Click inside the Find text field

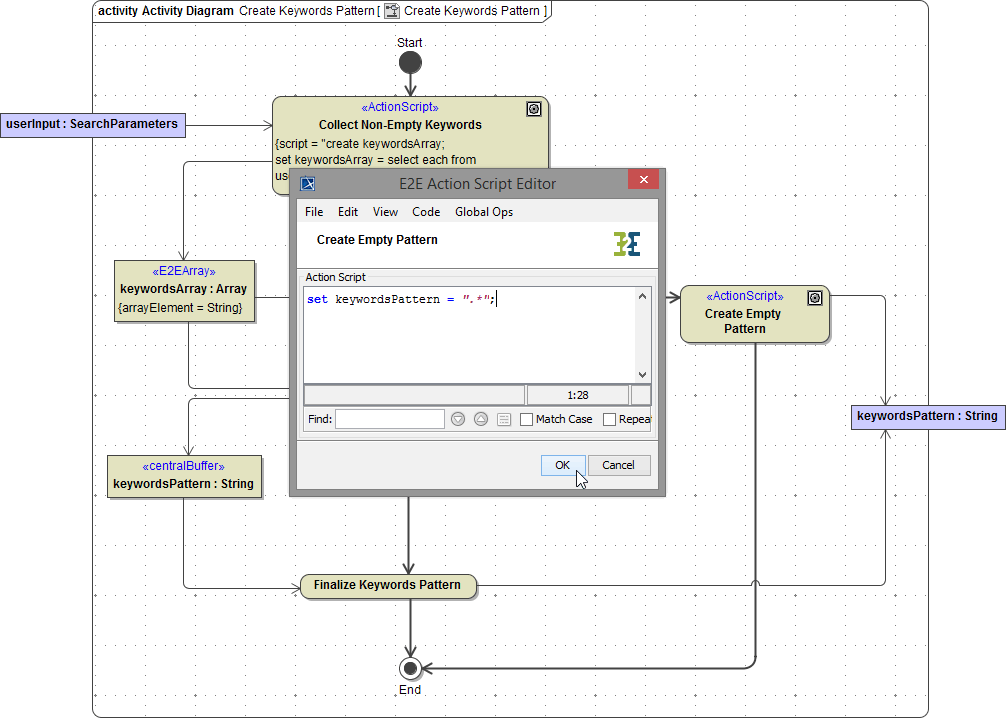[x=389, y=419]
